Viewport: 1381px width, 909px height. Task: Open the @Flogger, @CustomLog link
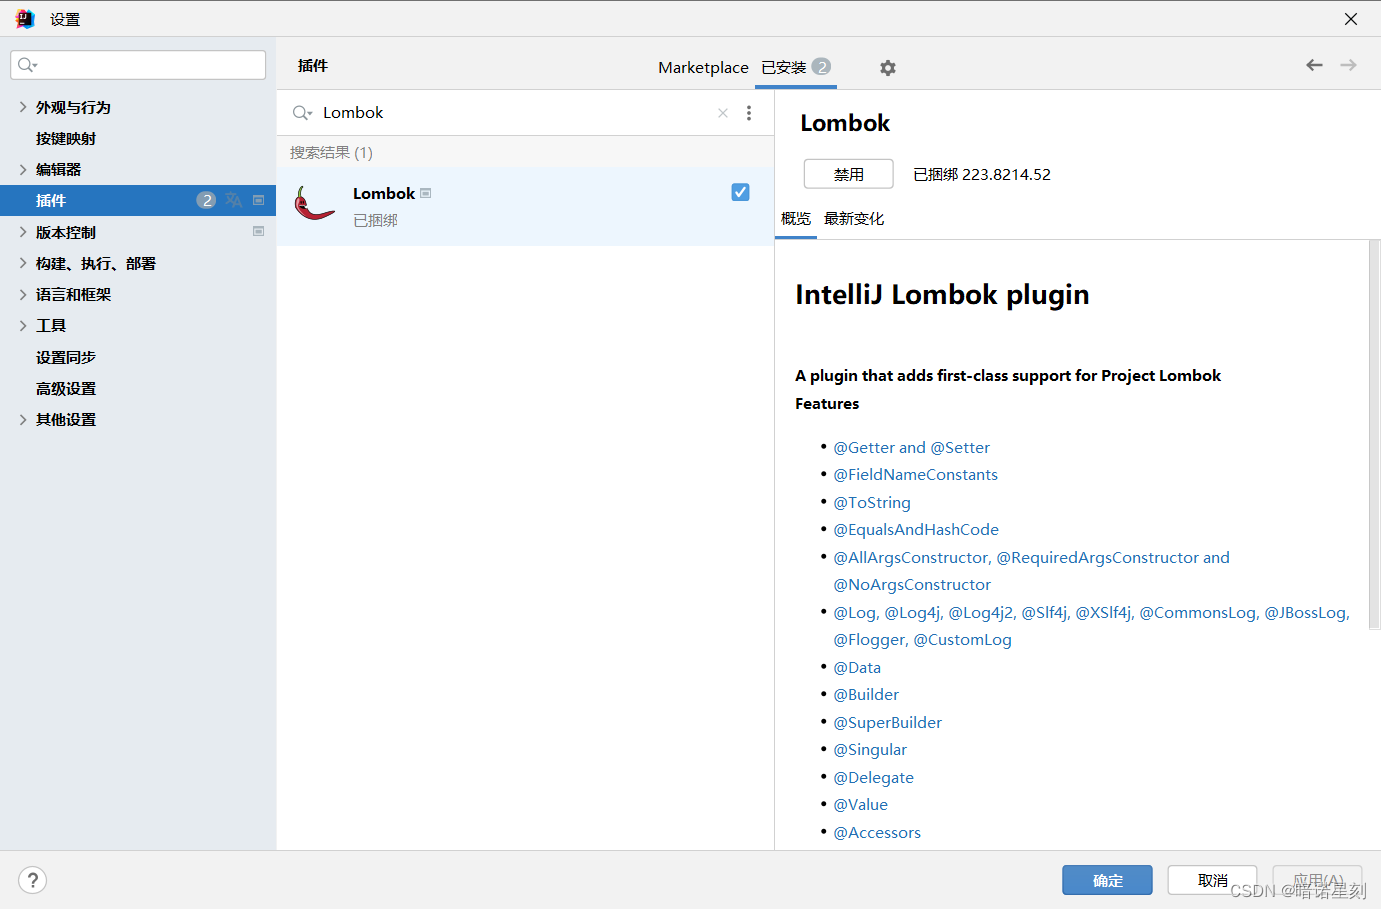pos(922,639)
